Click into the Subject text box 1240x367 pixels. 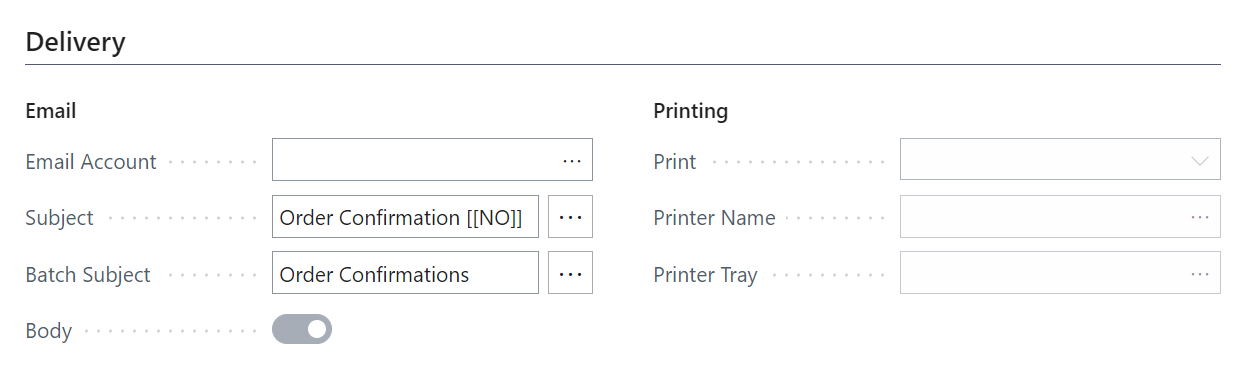pos(405,217)
